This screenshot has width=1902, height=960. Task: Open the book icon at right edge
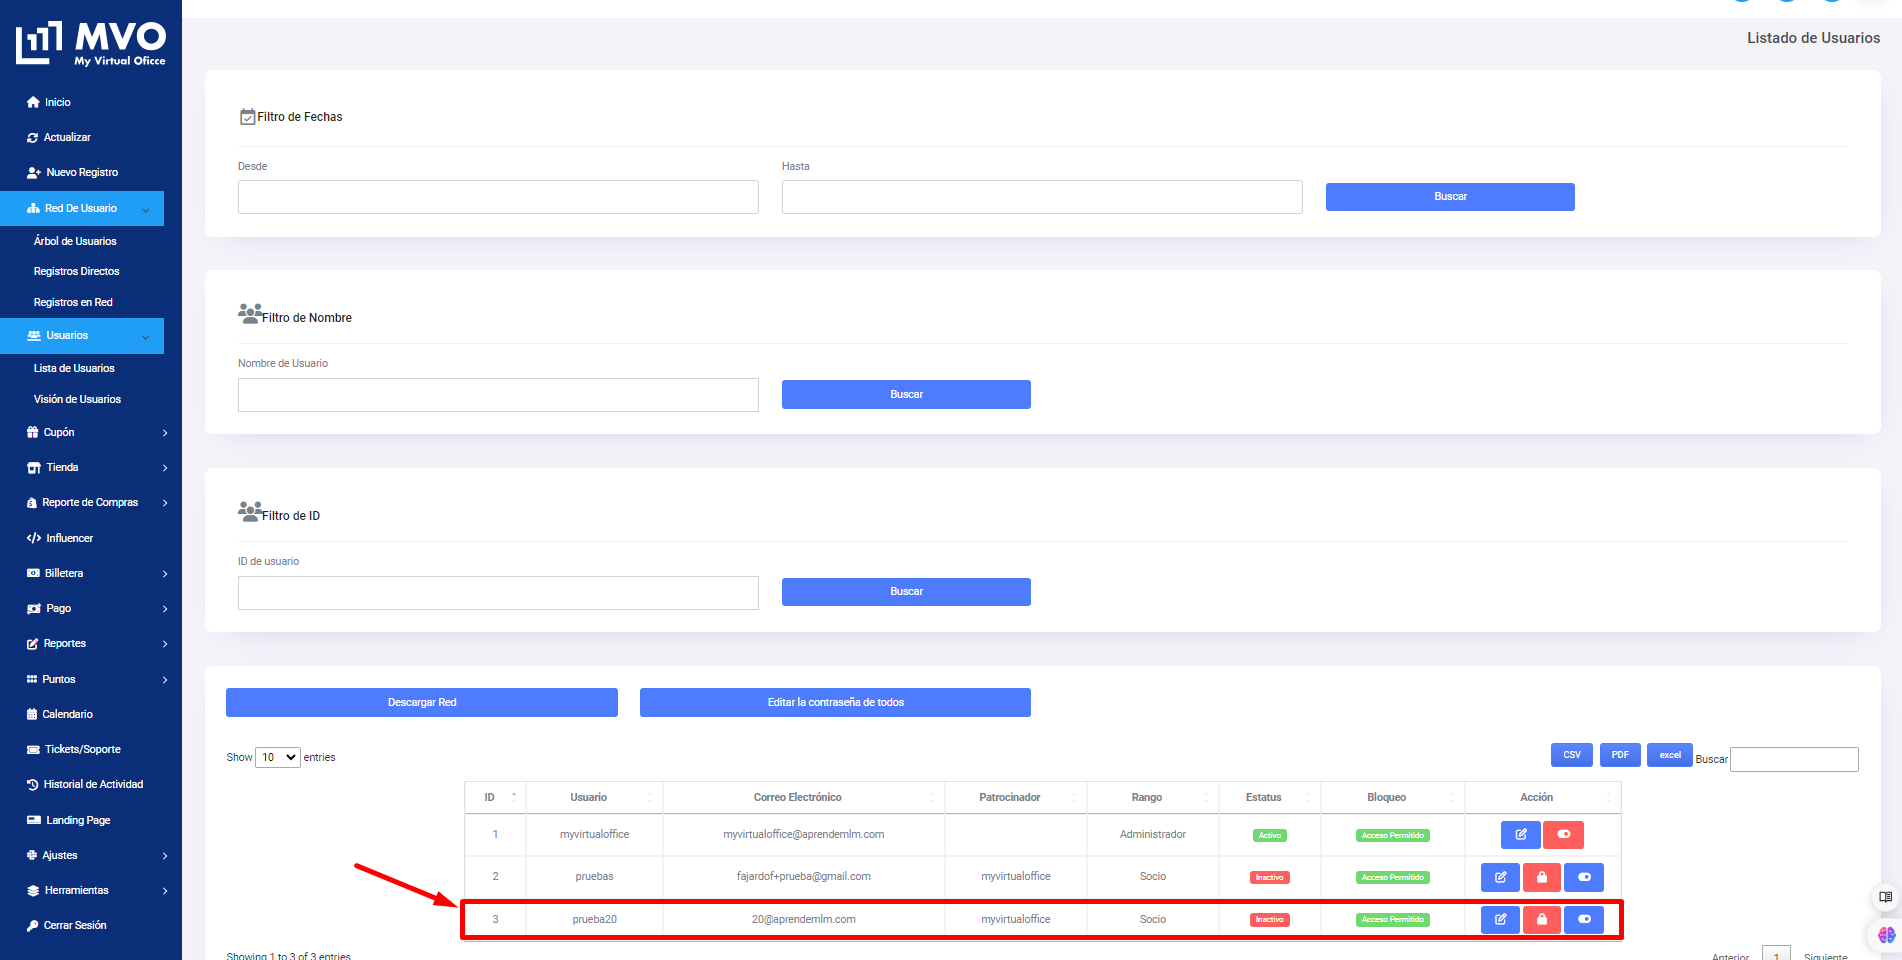tap(1885, 897)
